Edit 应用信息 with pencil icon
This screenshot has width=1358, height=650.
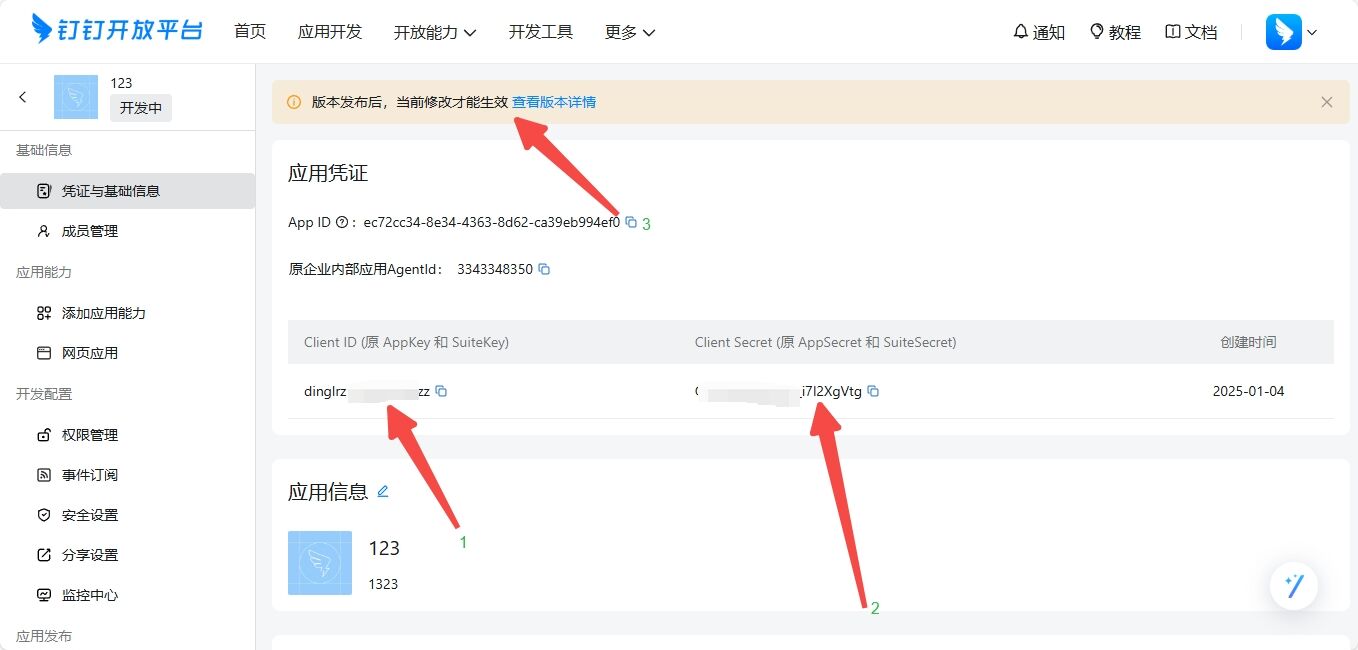[383, 492]
